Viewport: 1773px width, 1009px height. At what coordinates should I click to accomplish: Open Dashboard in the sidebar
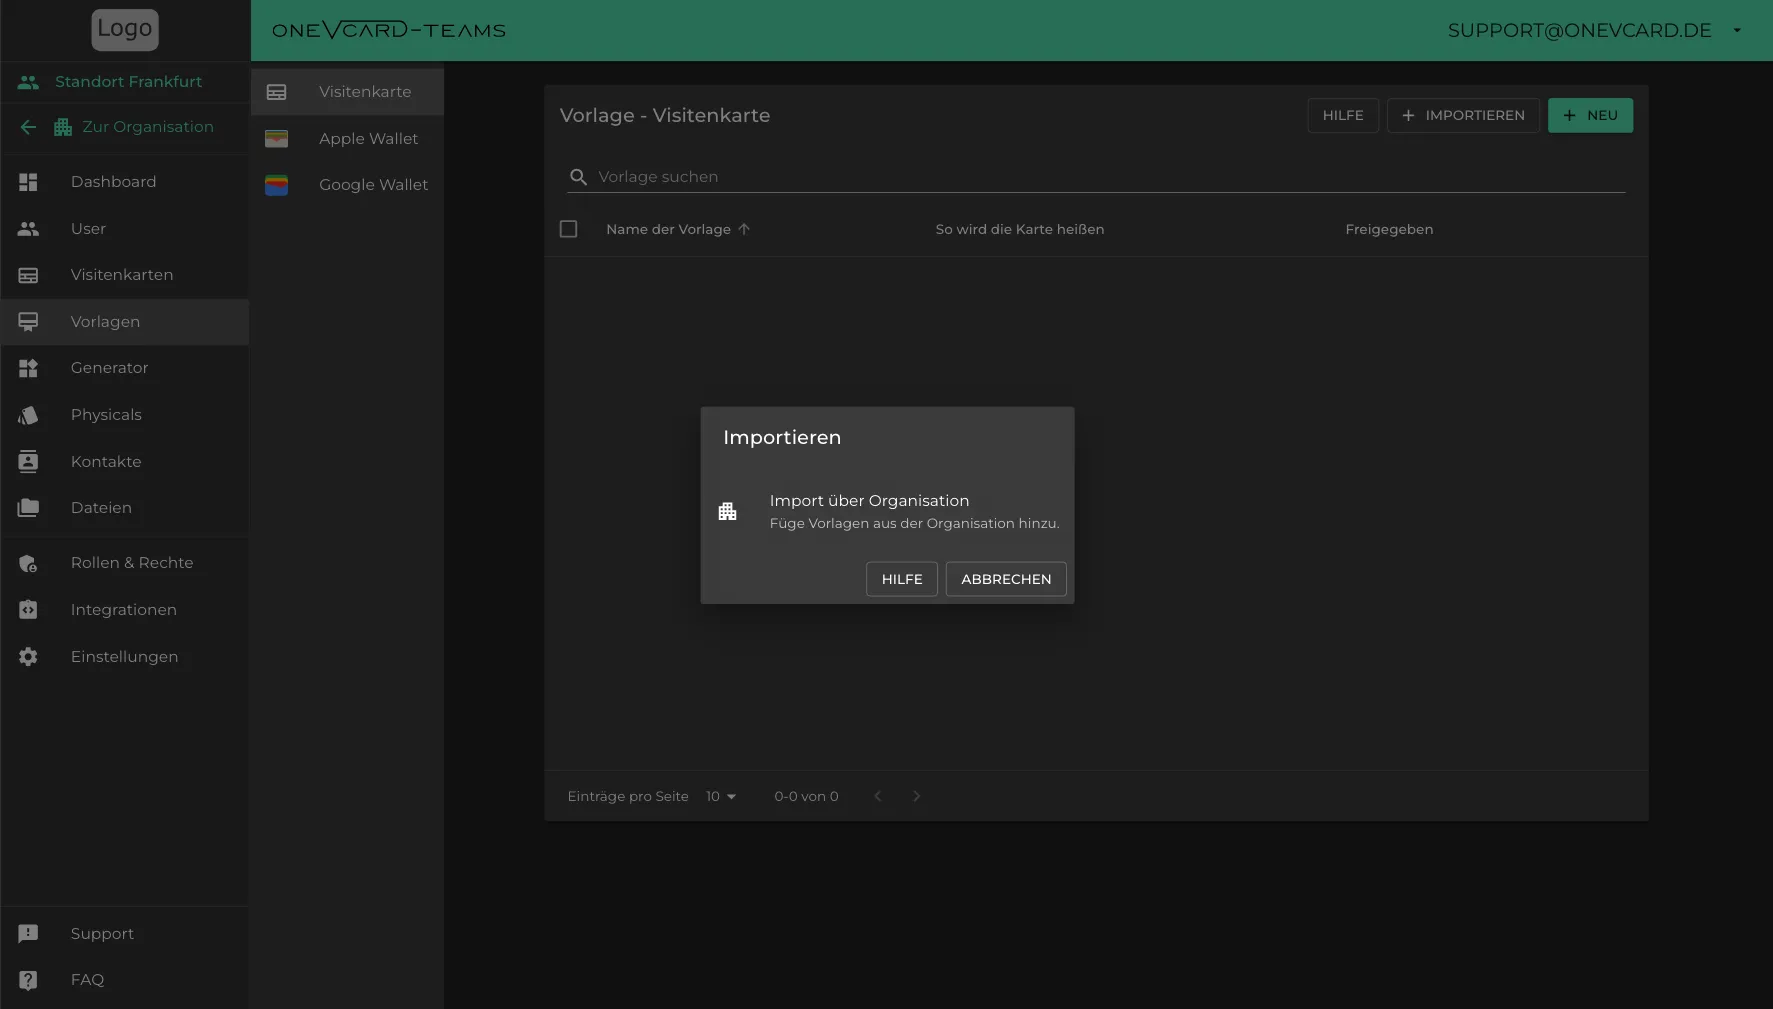pos(125,182)
